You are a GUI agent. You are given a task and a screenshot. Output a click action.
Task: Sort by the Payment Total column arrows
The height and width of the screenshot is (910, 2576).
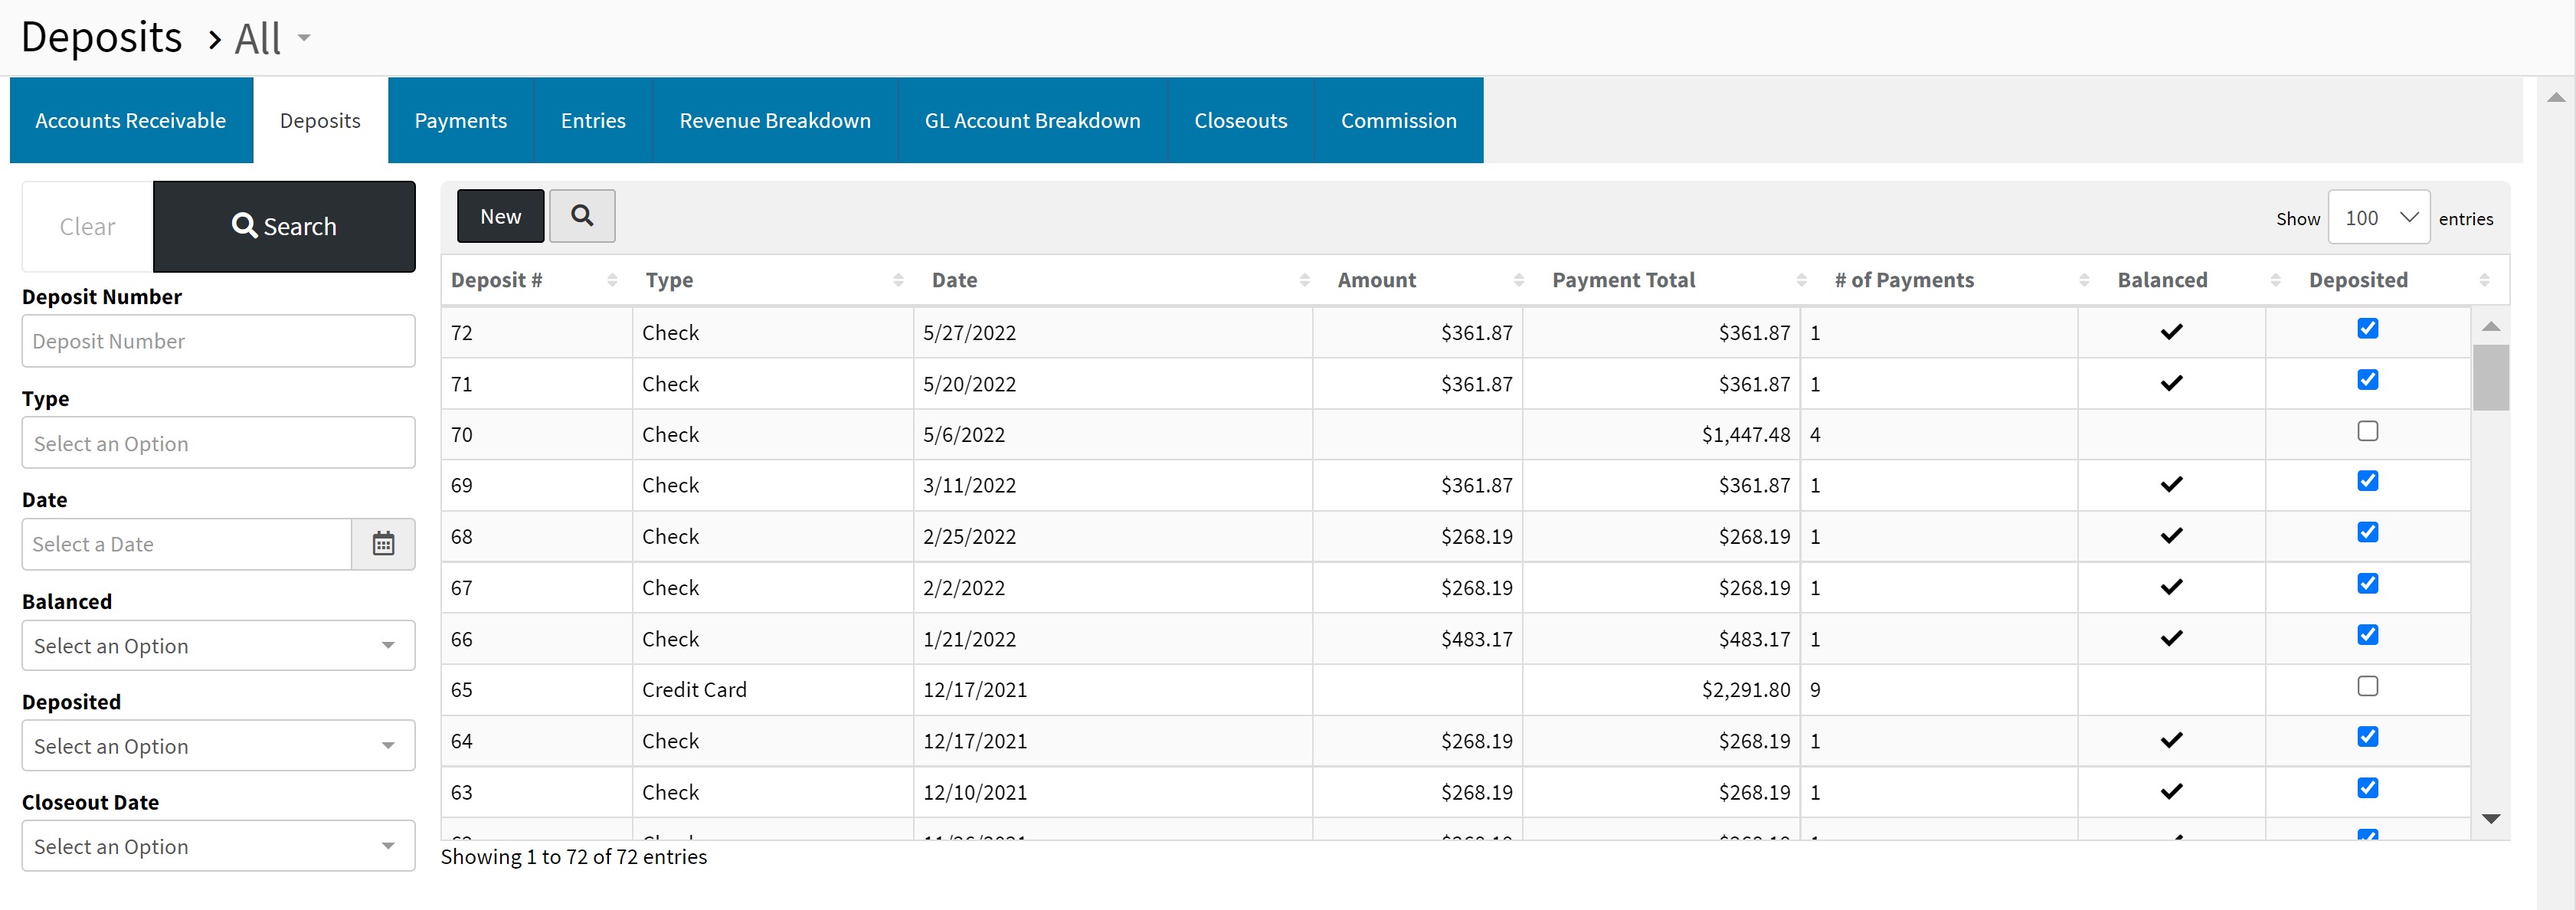(1801, 281)
